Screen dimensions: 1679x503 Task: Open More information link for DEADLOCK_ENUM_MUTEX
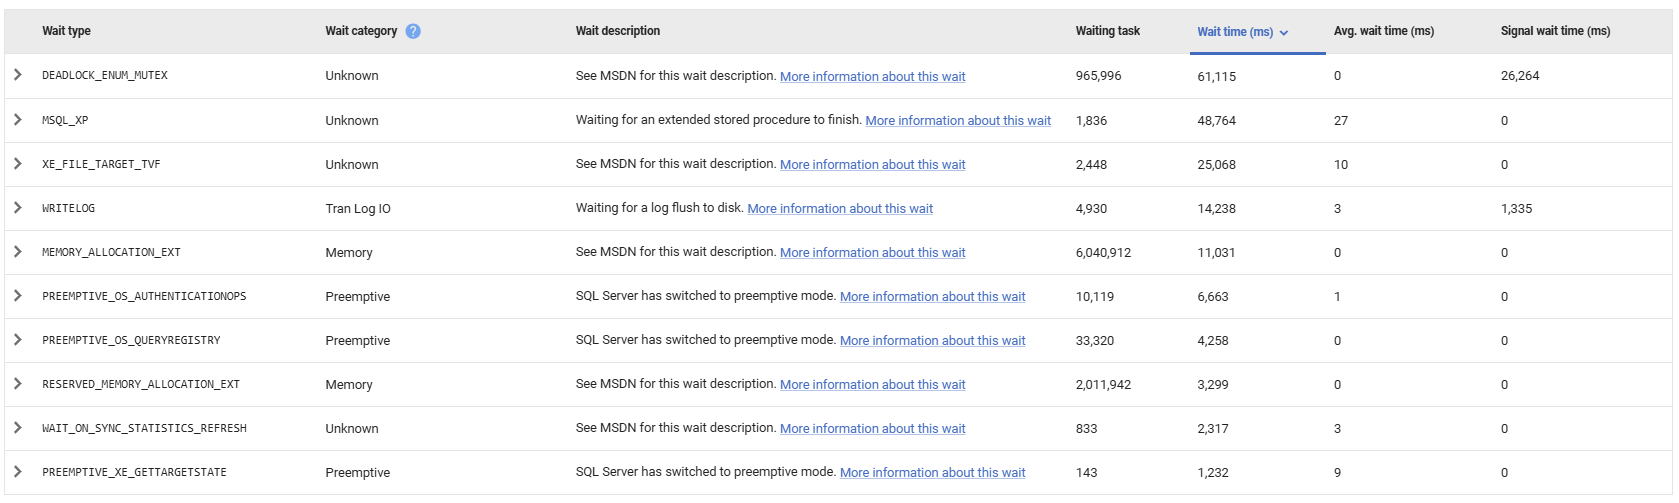coord(872,77)
